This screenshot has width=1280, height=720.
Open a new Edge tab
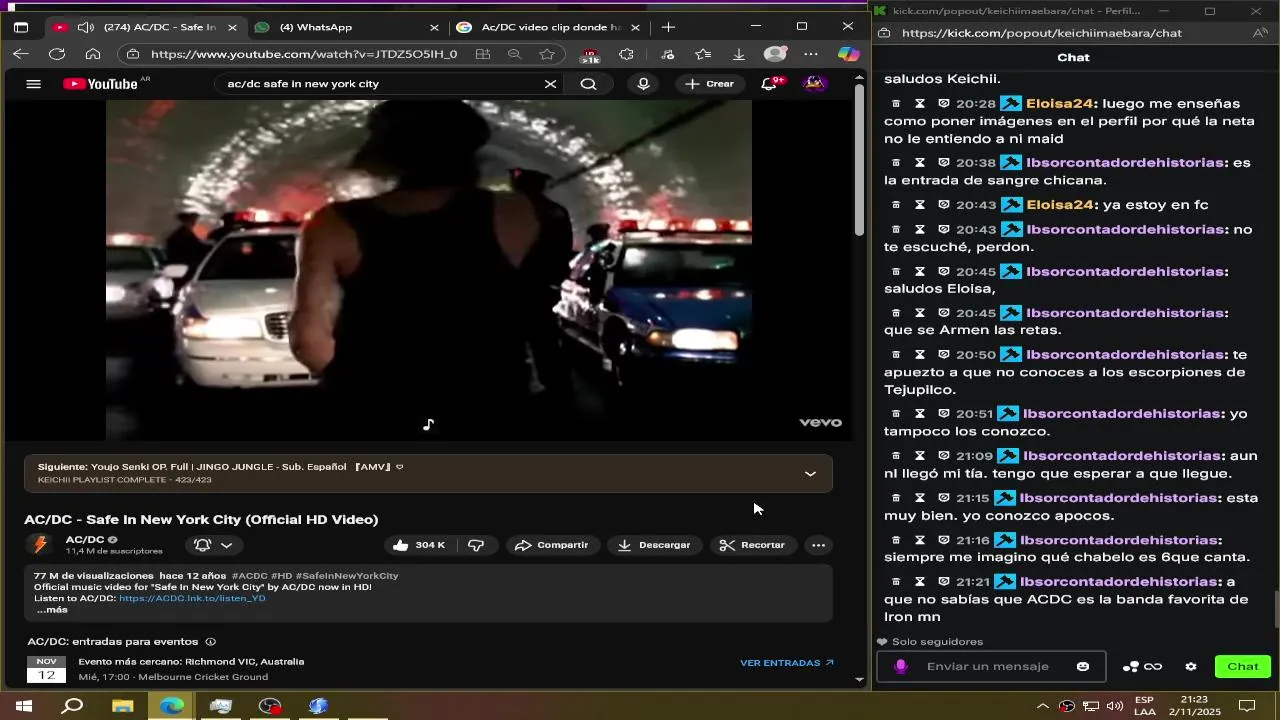click(668, 27)
